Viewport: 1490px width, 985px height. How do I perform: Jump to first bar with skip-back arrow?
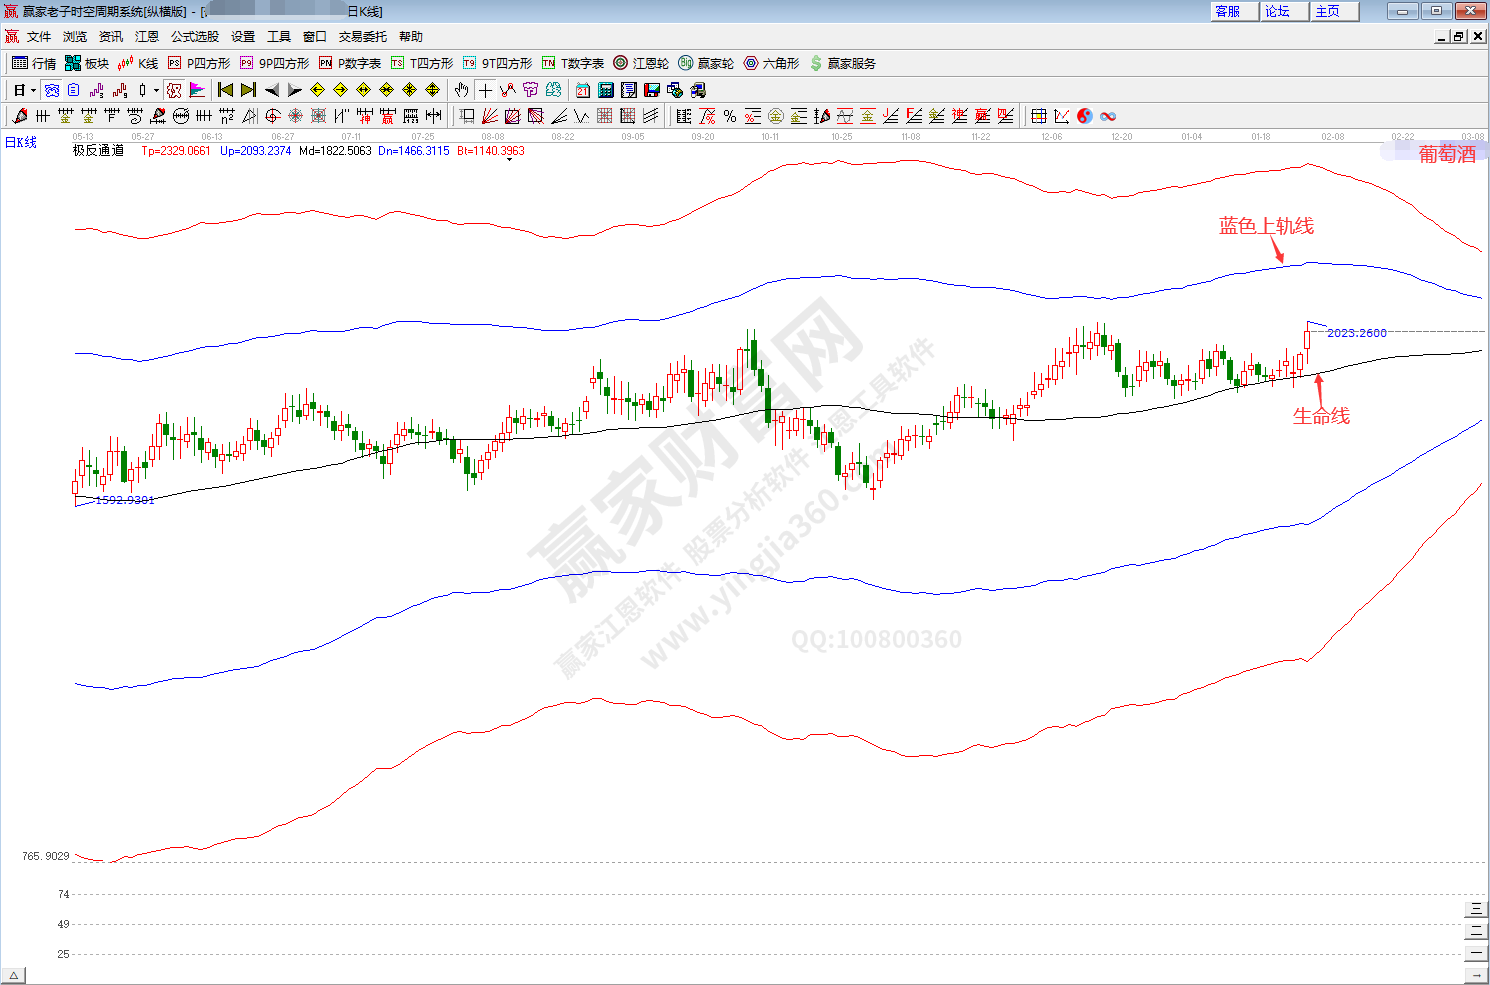click(x=225, y=90)
